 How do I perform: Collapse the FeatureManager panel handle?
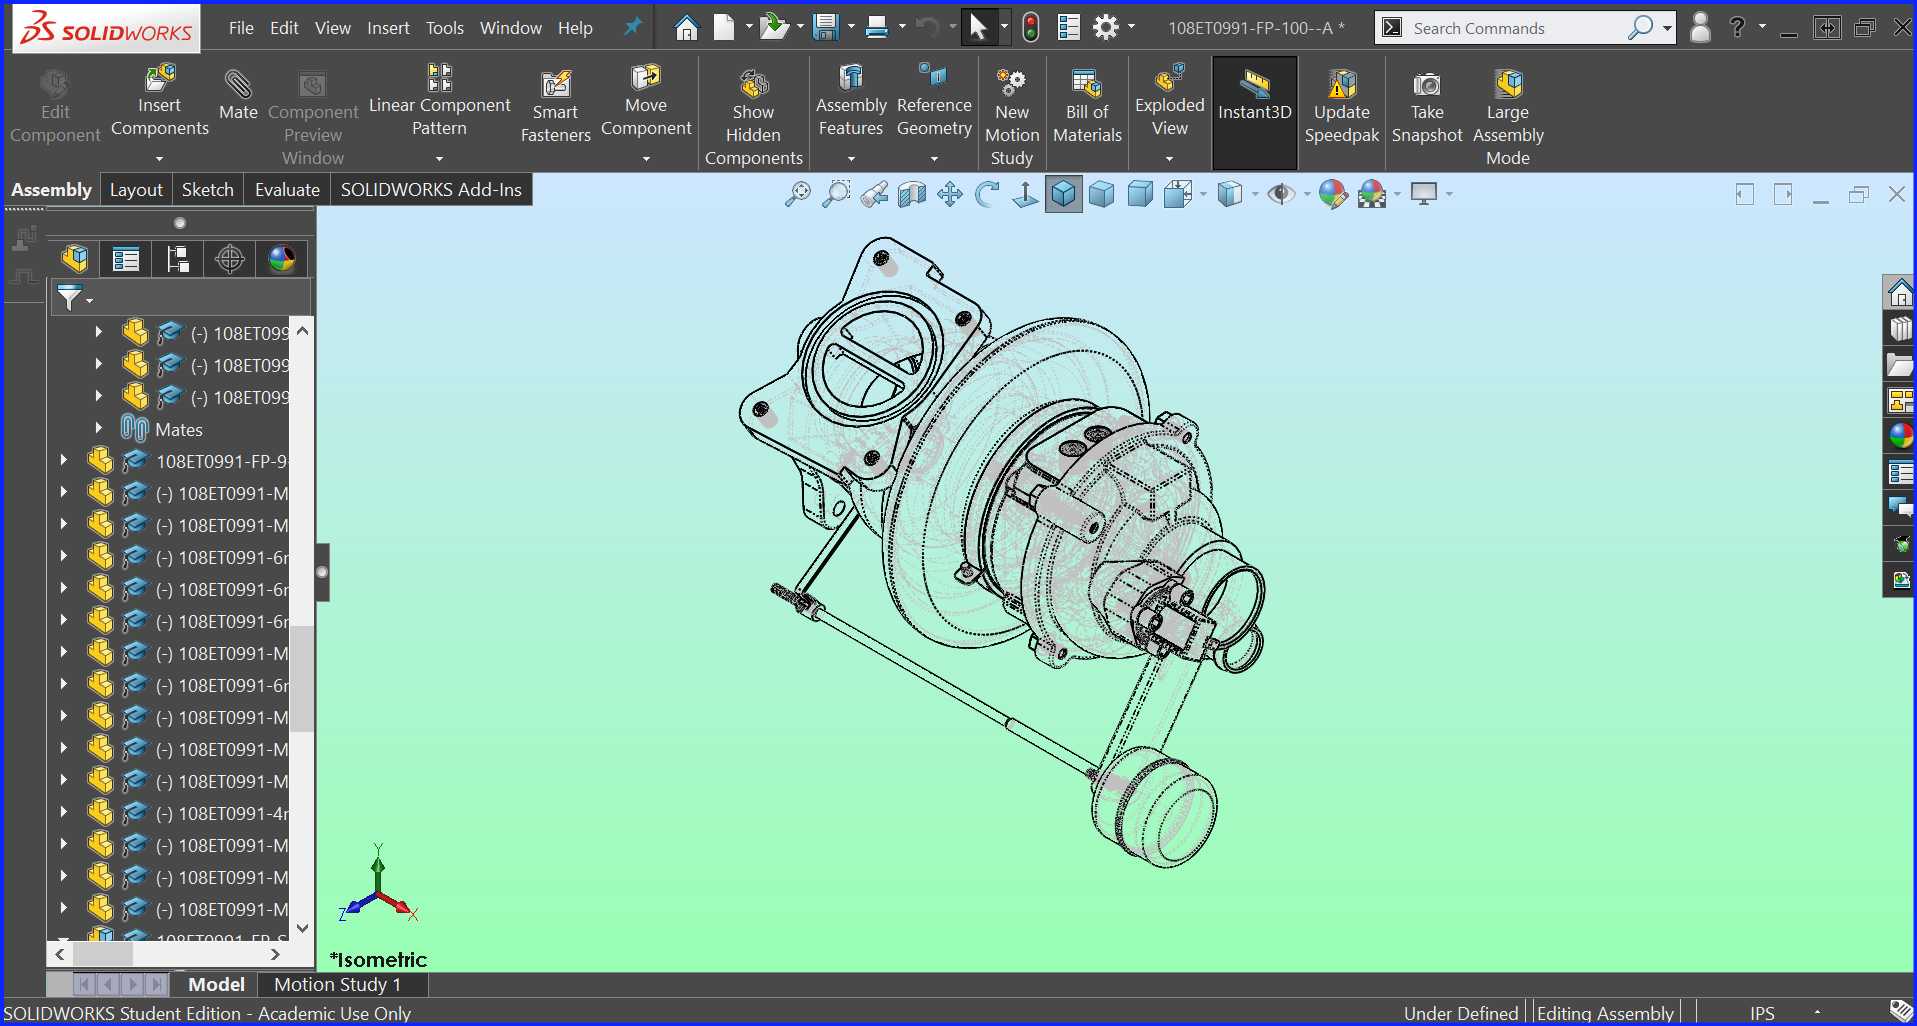(322, 572)
